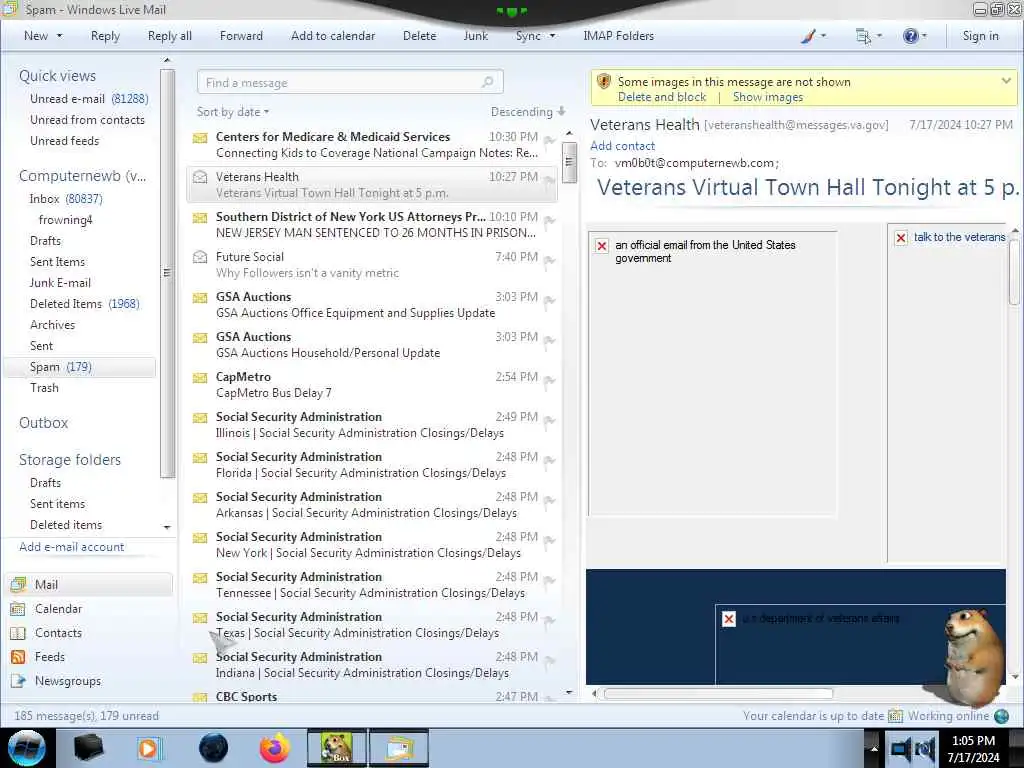Click Add contact link
1024x768 pixels.
622,146
